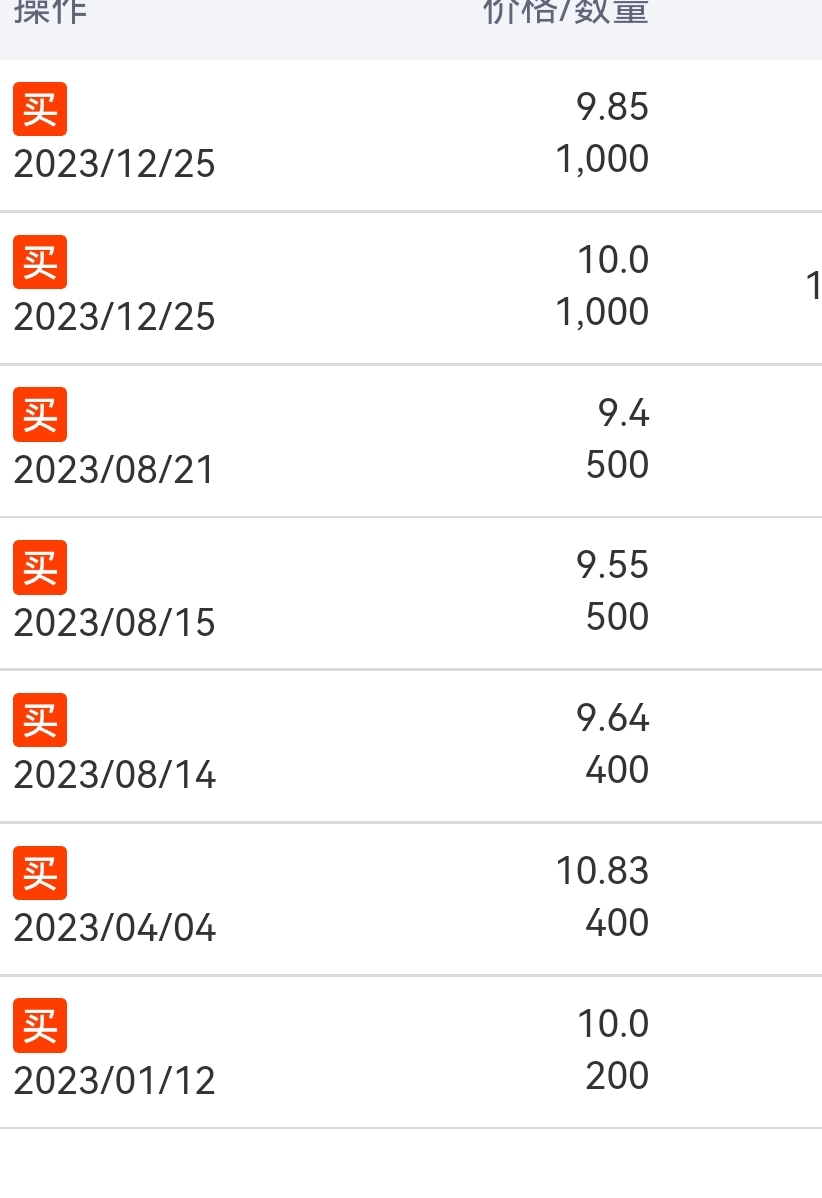Tap the 买 icon dated 2023/04/04
This screenshot has height=1198, width=822.
coord(40,873)
